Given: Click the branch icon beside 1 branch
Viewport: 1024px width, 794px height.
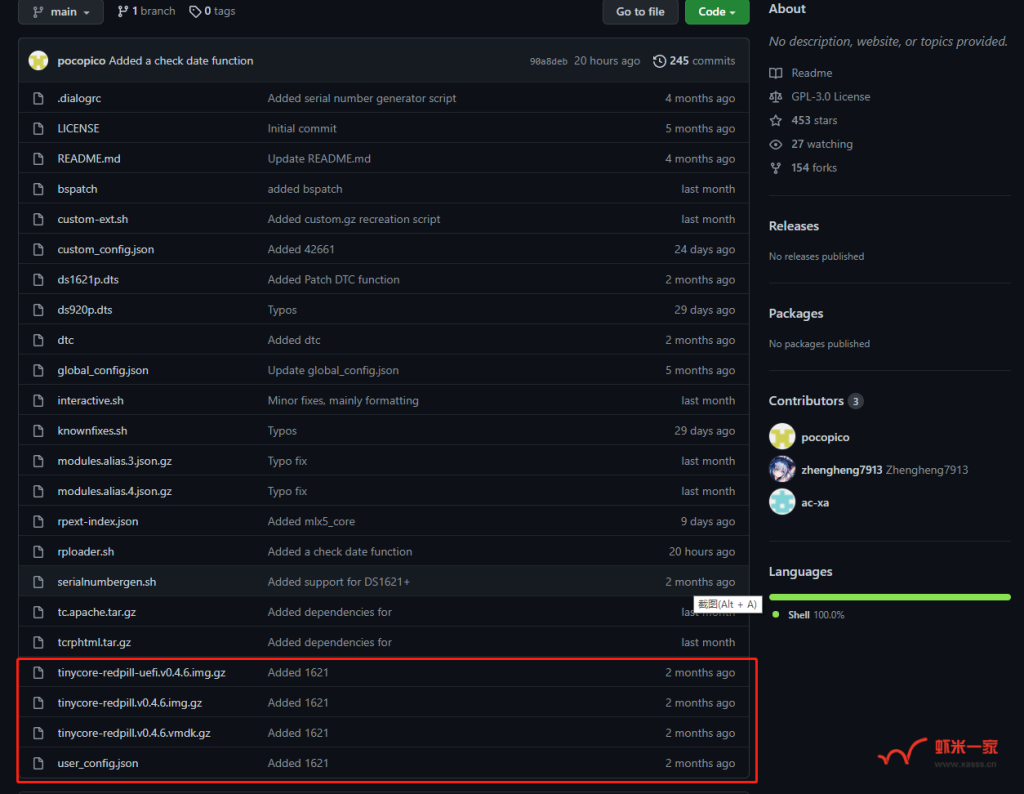Looking at the screenshot, I should (123, 11).
